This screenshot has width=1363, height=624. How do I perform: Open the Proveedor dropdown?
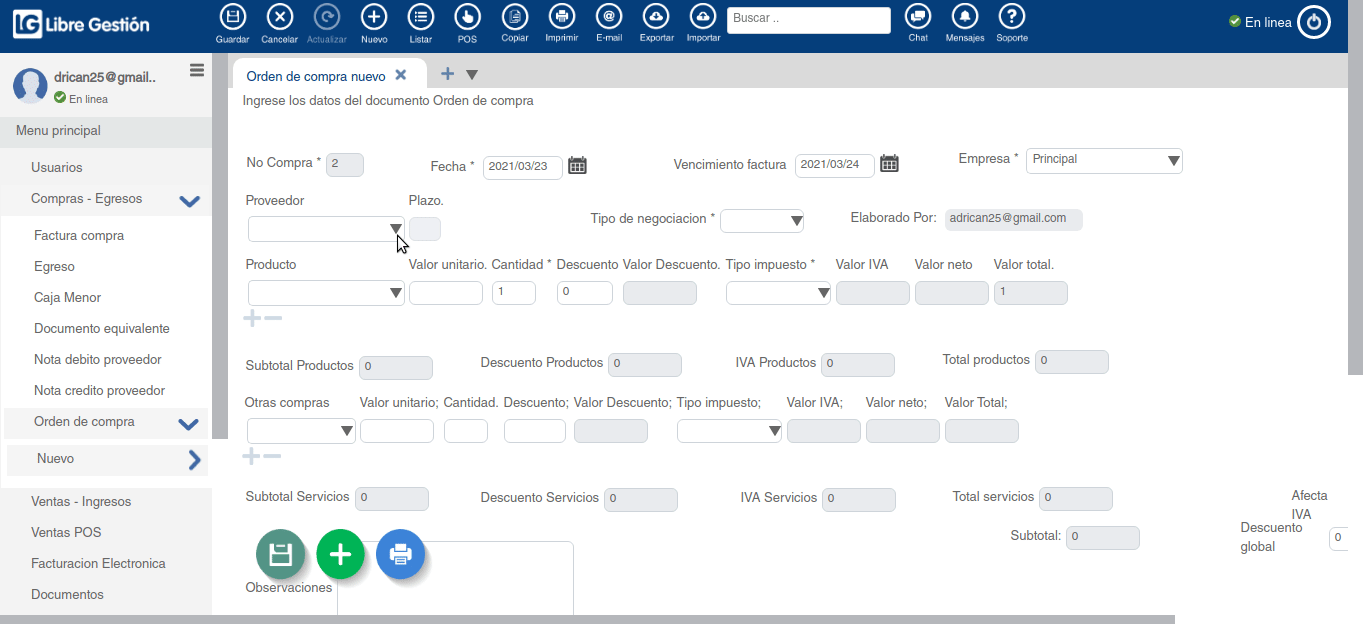tap(326, 229)
